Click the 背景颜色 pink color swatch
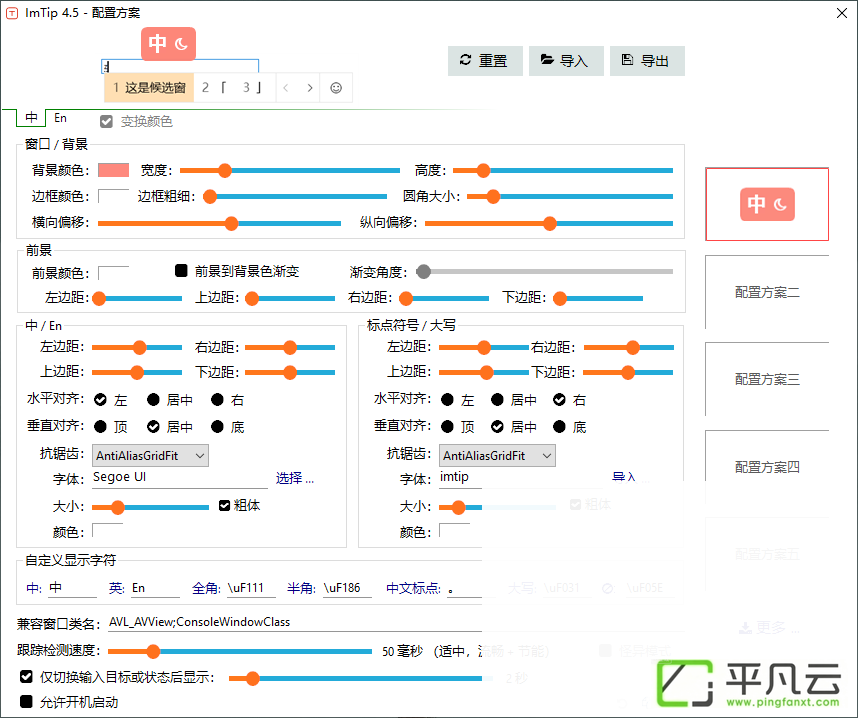The width and height of the screenshot is (858, 718). click(x=113, y=170)
